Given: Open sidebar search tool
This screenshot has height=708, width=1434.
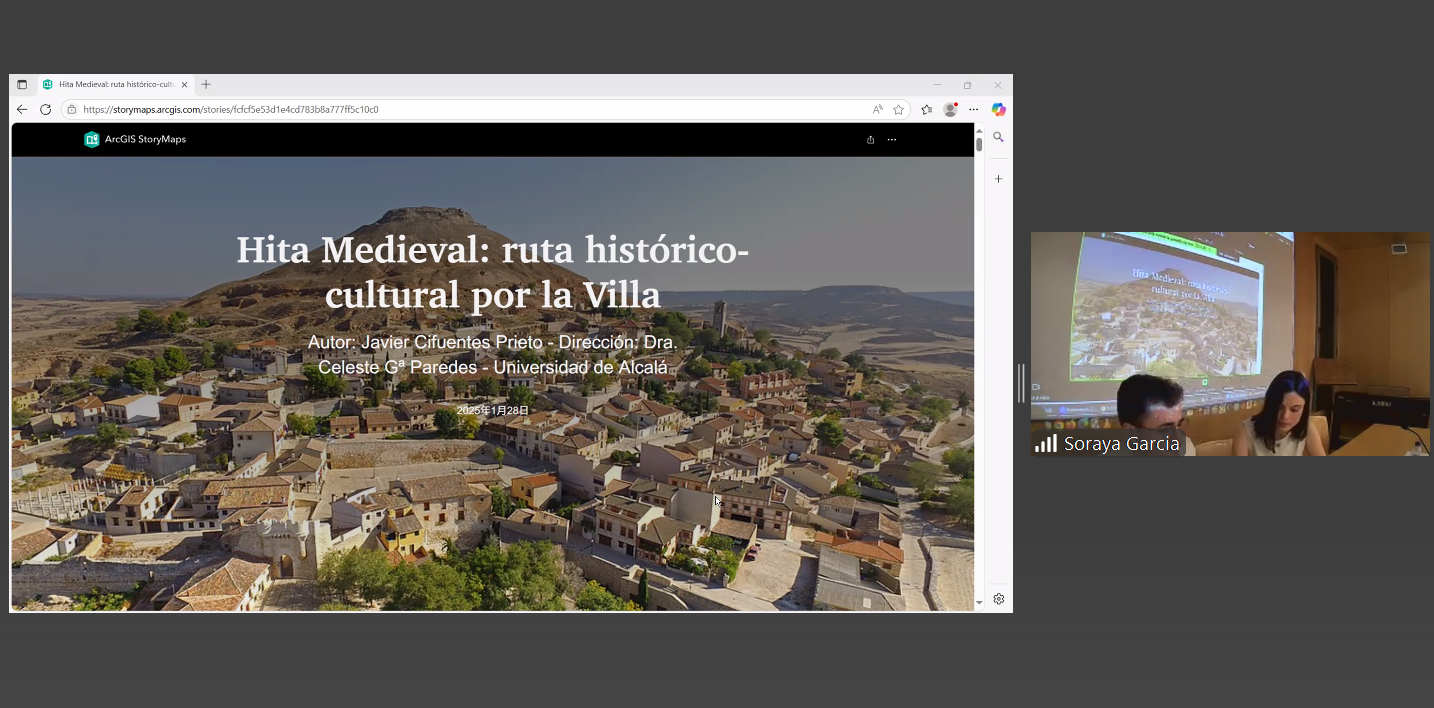Looking at the screenshot, I should click(x=998, y=137).
